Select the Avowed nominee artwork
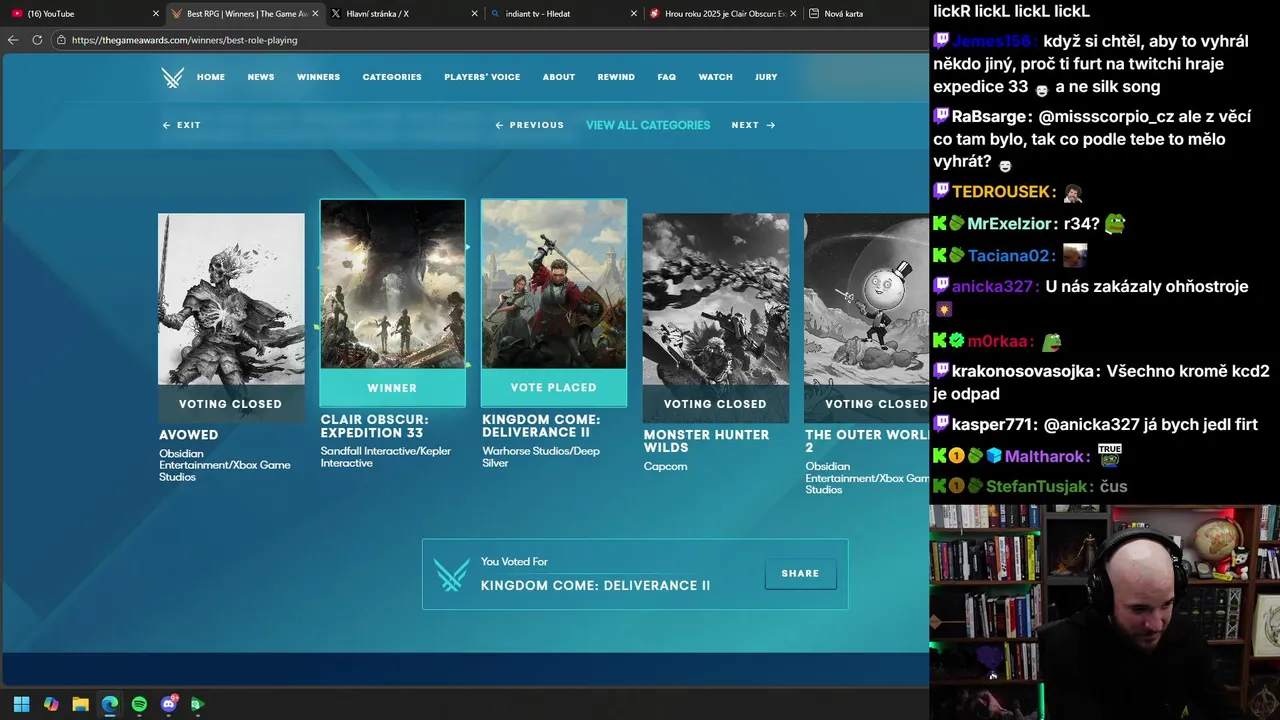 tap(231, 299)
